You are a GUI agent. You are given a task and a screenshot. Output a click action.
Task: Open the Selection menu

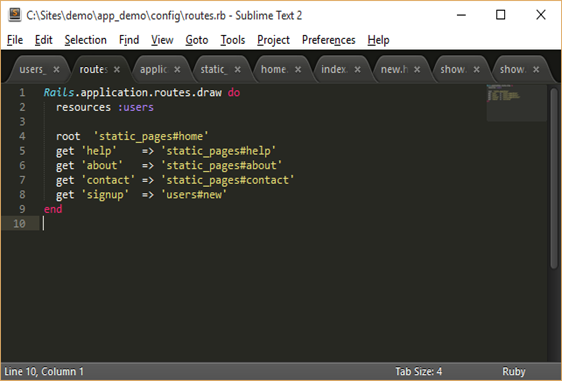coord(85,40)
